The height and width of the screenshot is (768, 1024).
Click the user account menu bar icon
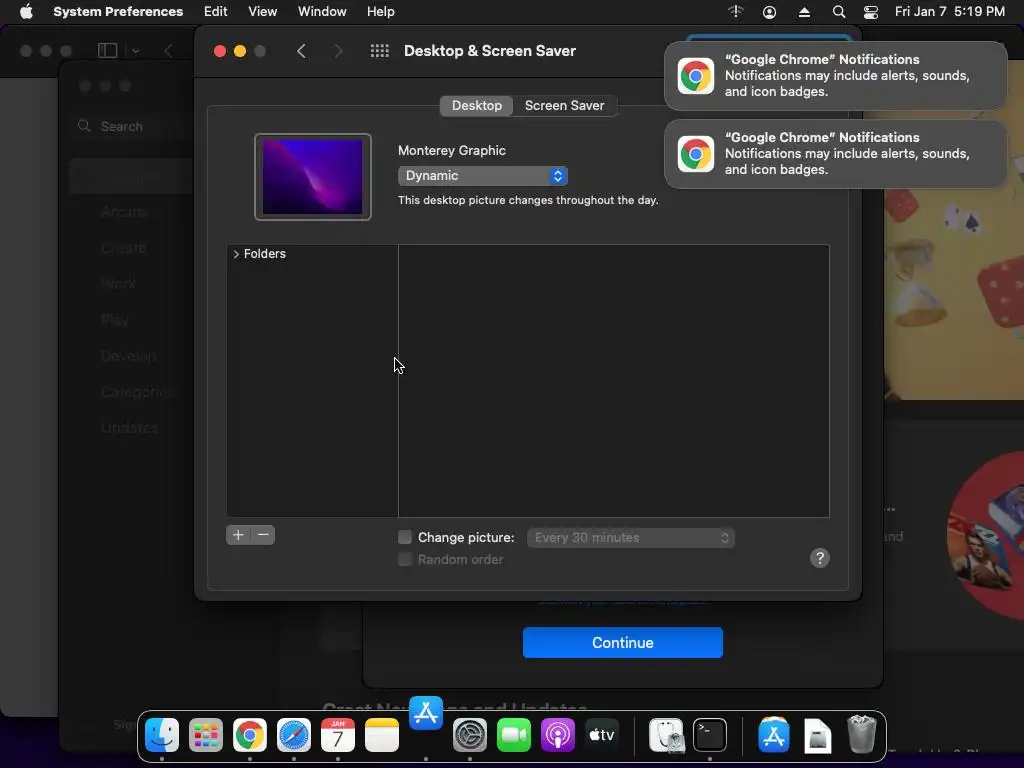click(x=769, y=12)
